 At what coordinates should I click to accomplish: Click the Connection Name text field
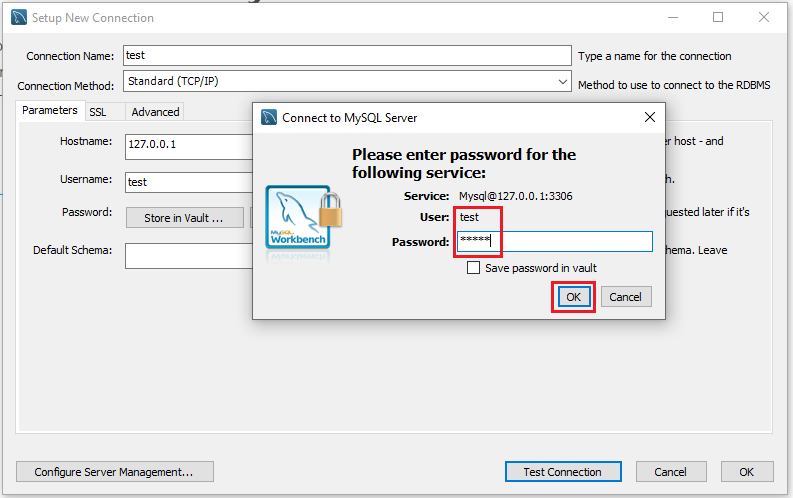tap(347, 55)
